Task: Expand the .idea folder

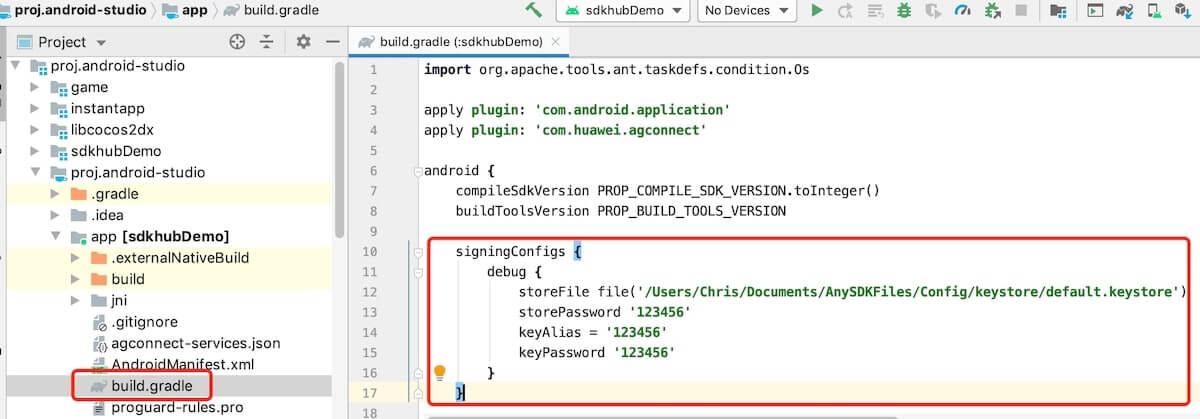Action: click(55, 215)
